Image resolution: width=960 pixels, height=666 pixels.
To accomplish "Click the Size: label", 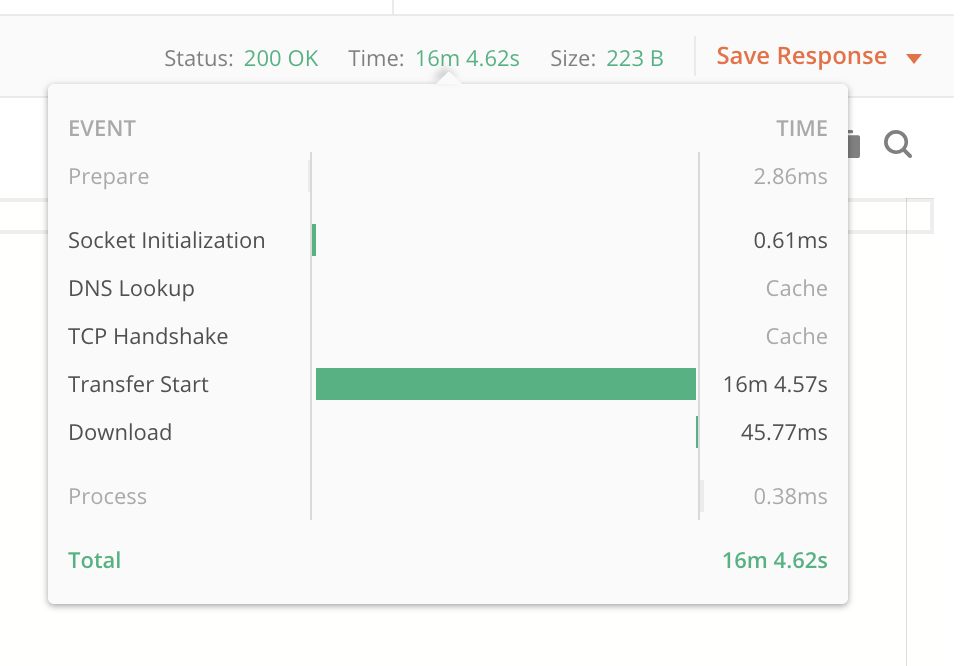I will pyautogui.click(x=573, y=59).
